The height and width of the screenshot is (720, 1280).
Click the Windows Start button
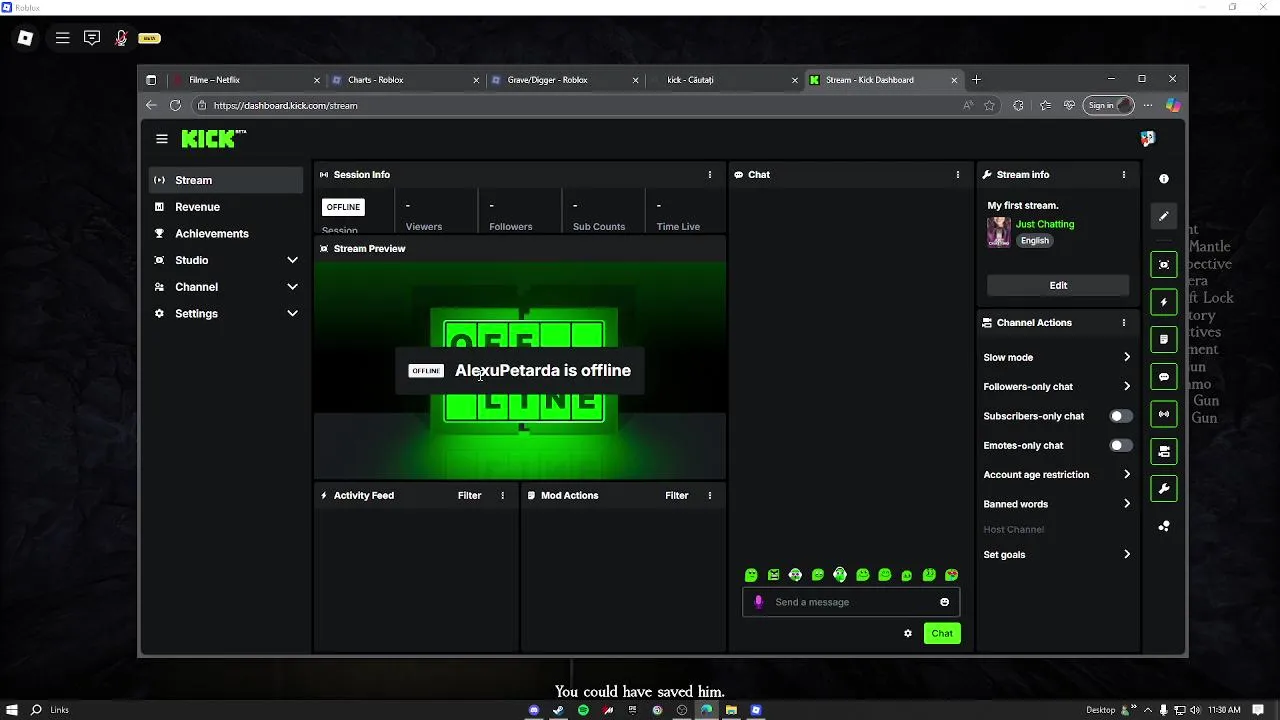point(12,710)
